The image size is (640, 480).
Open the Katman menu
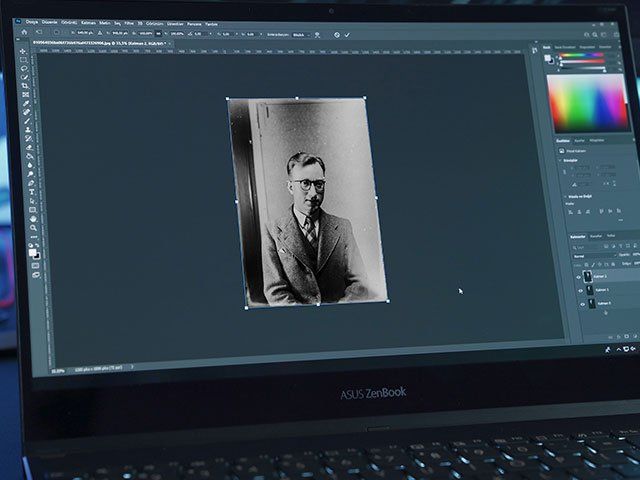88,23
